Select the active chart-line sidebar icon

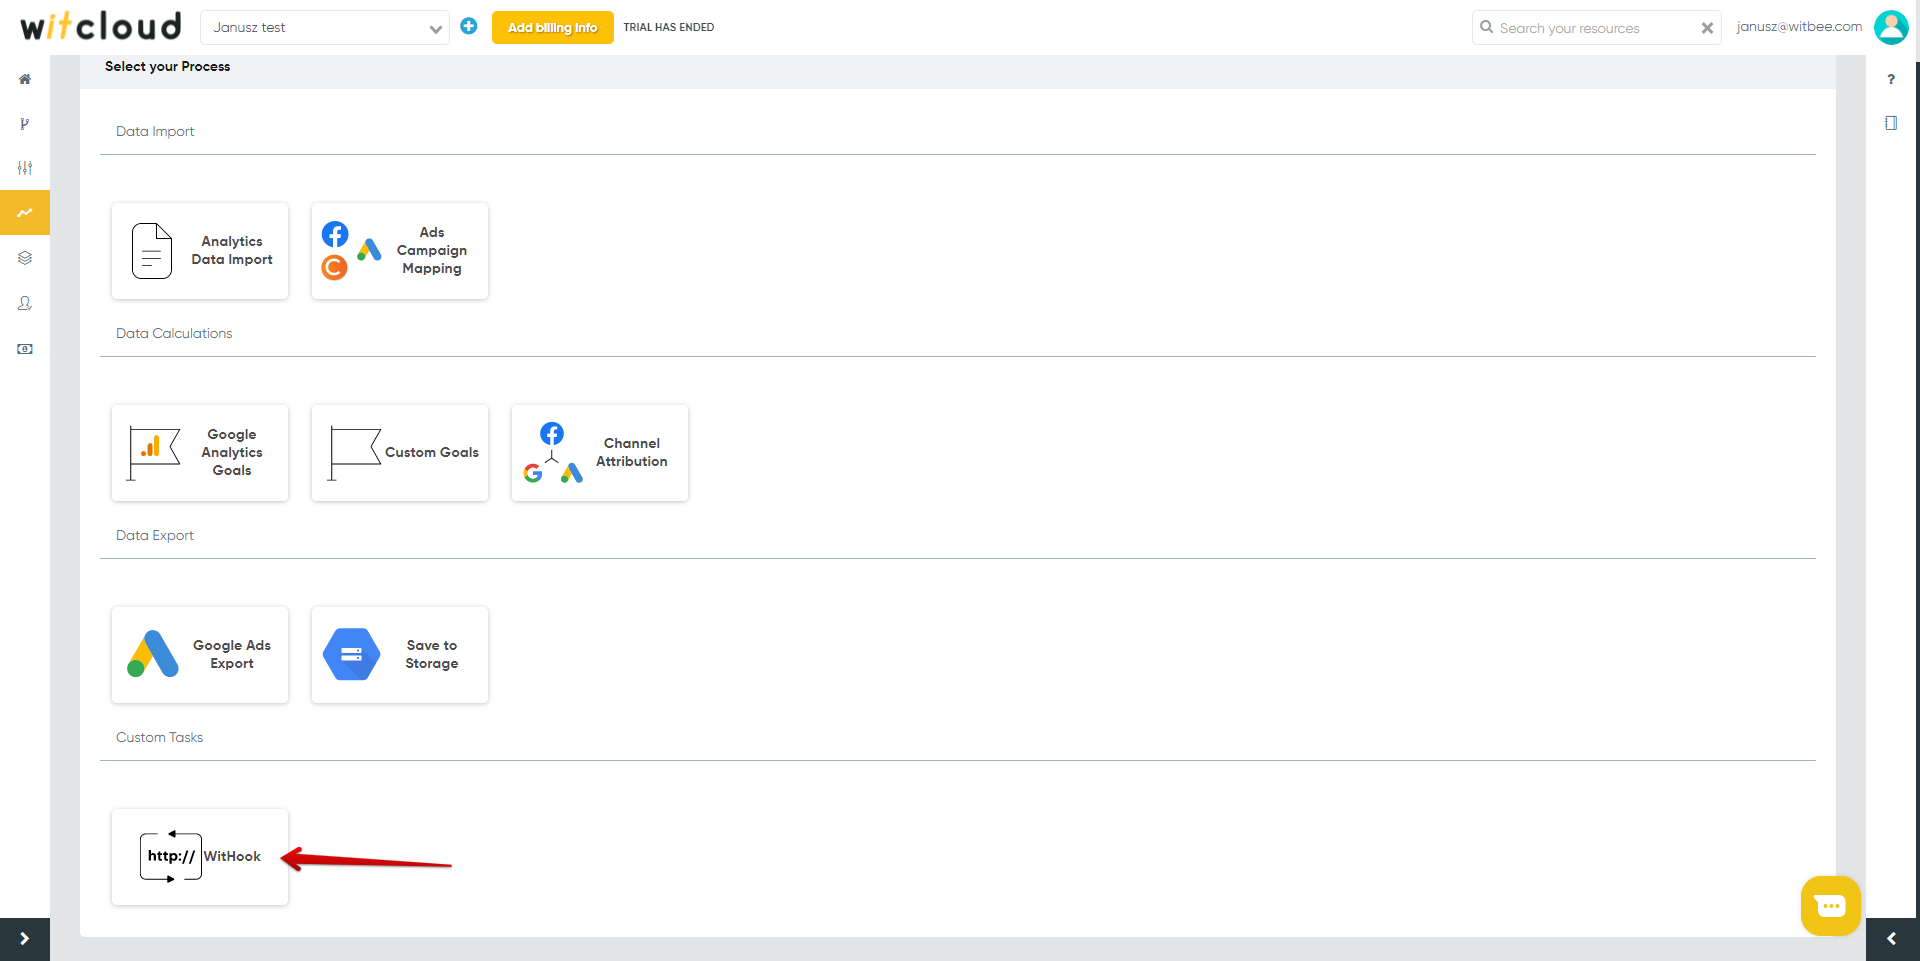(25, 212)
